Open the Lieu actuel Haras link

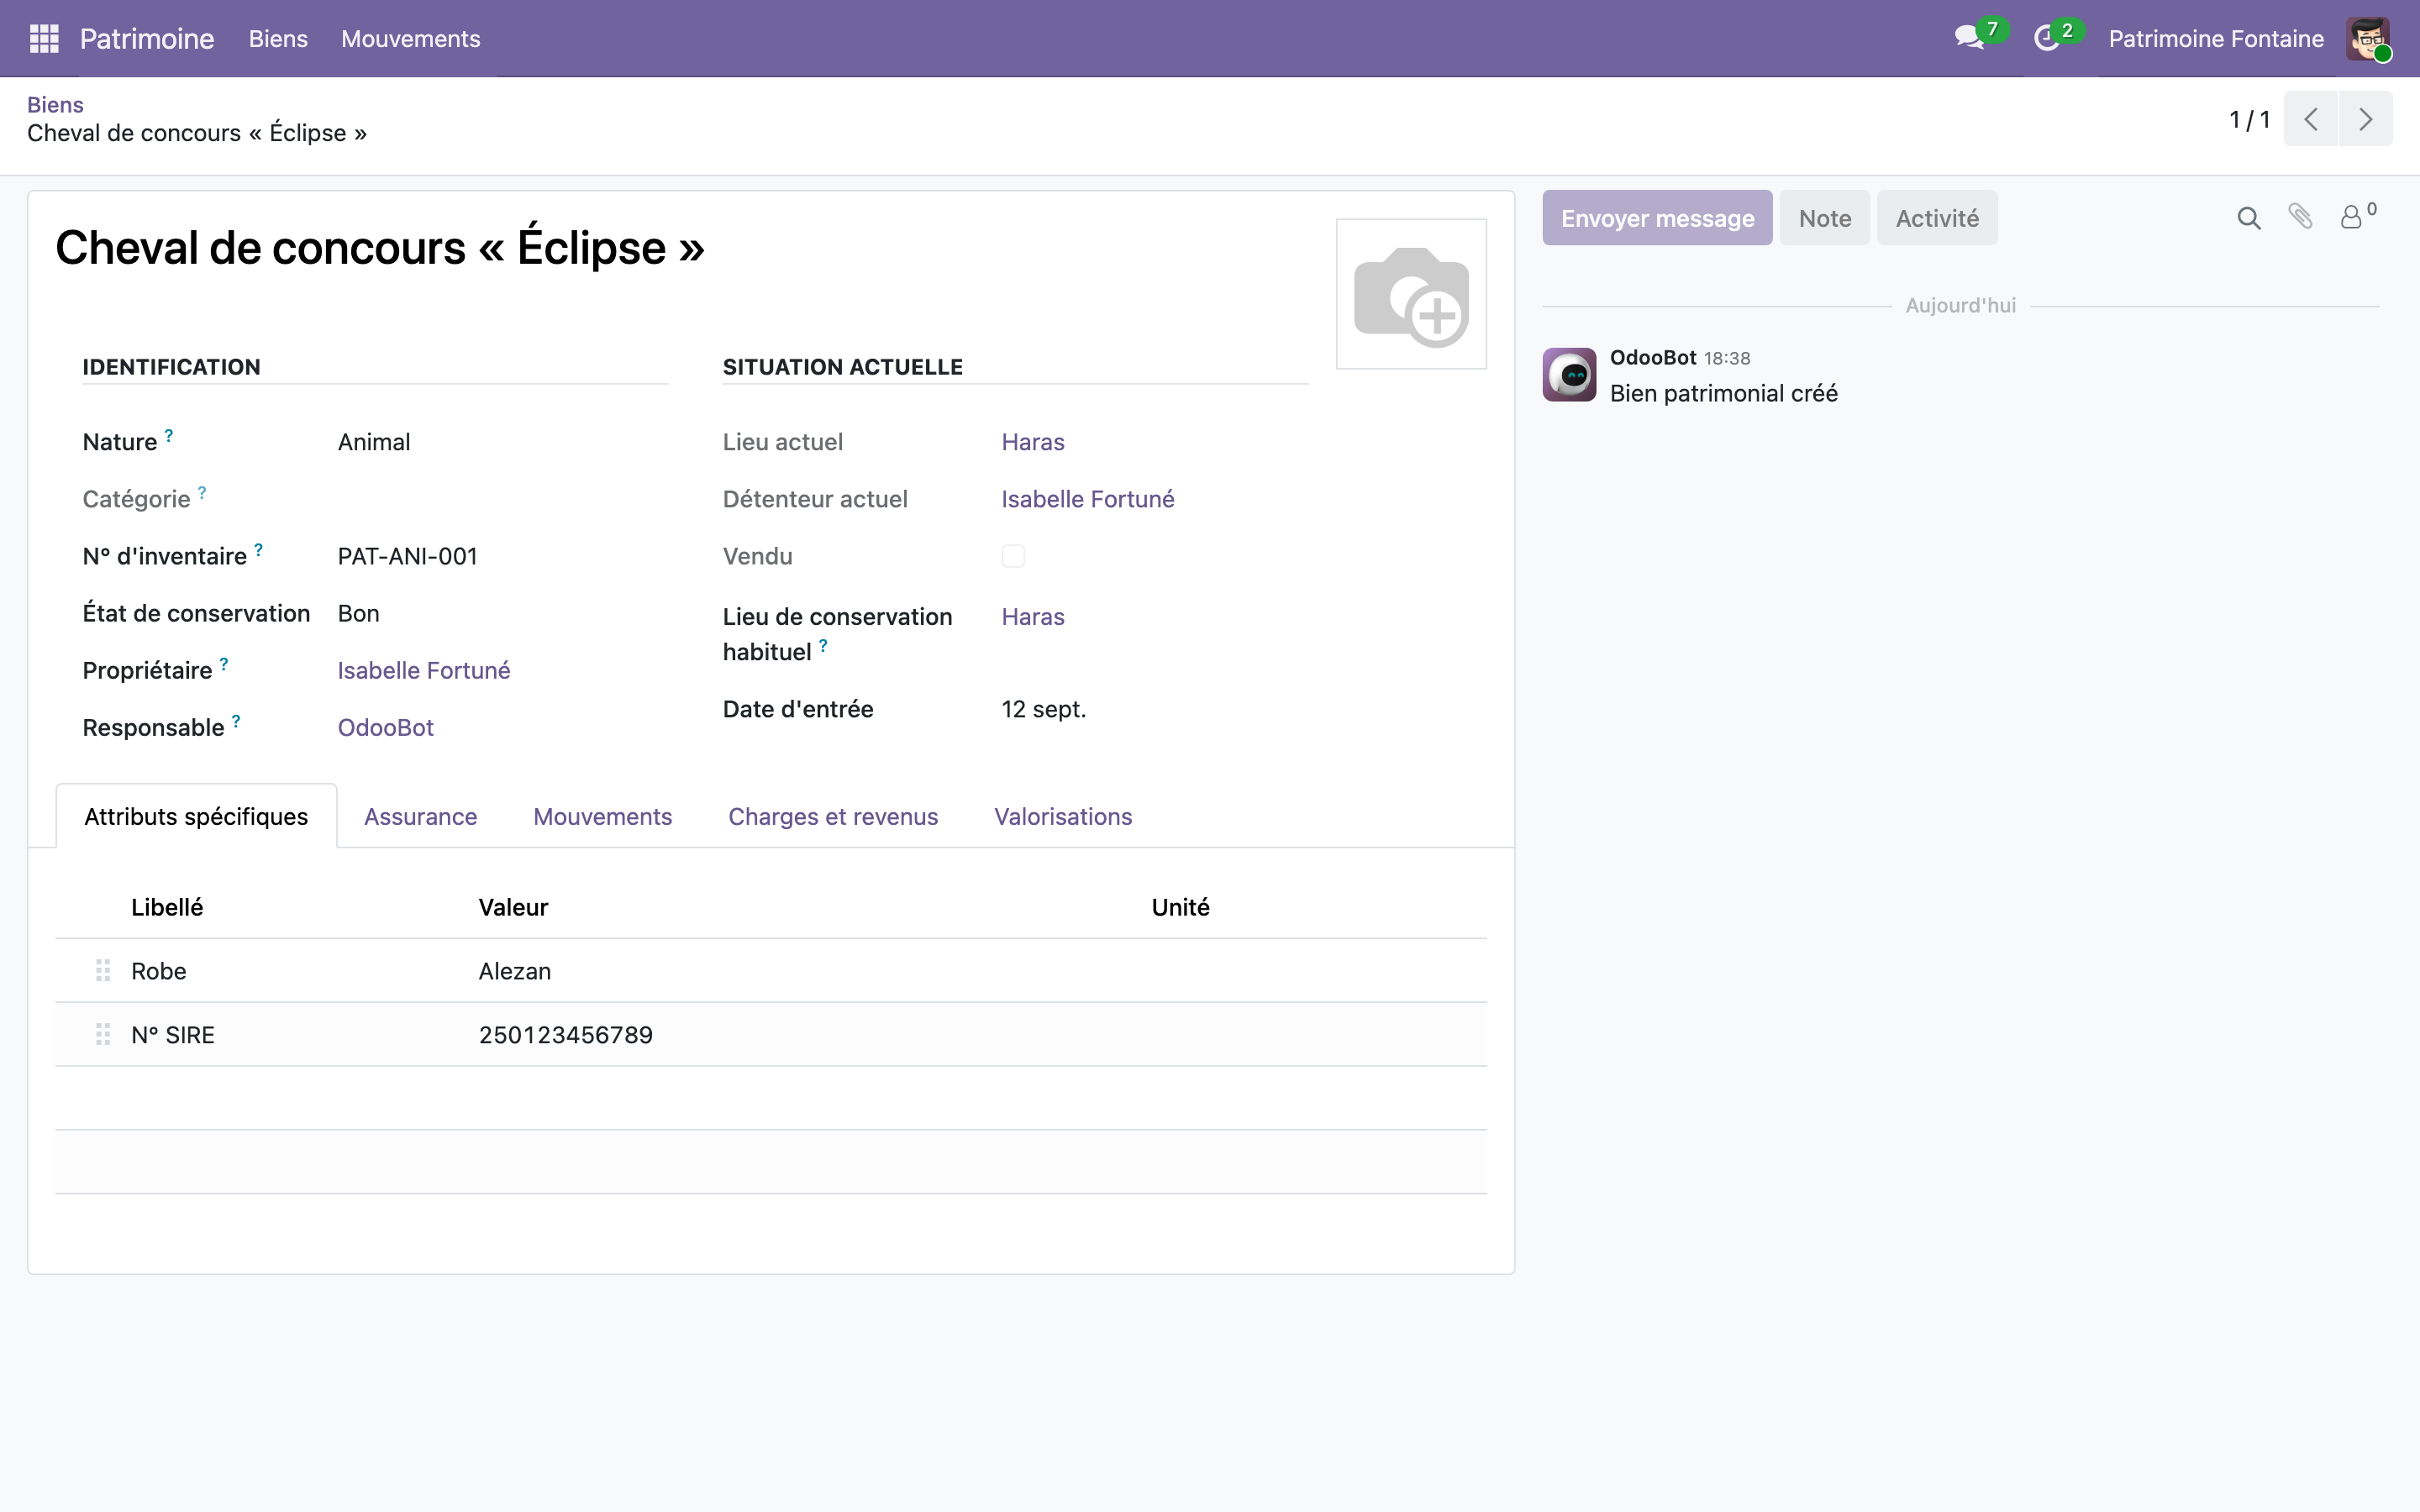coord(1033,442)
